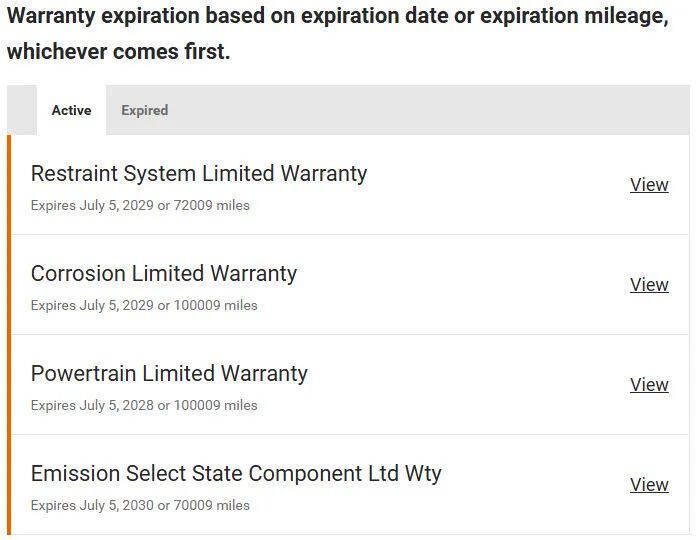Click Emission Select State Component Ltd Wty title
This screenshot has width=696, height=540.
point(236,473)
